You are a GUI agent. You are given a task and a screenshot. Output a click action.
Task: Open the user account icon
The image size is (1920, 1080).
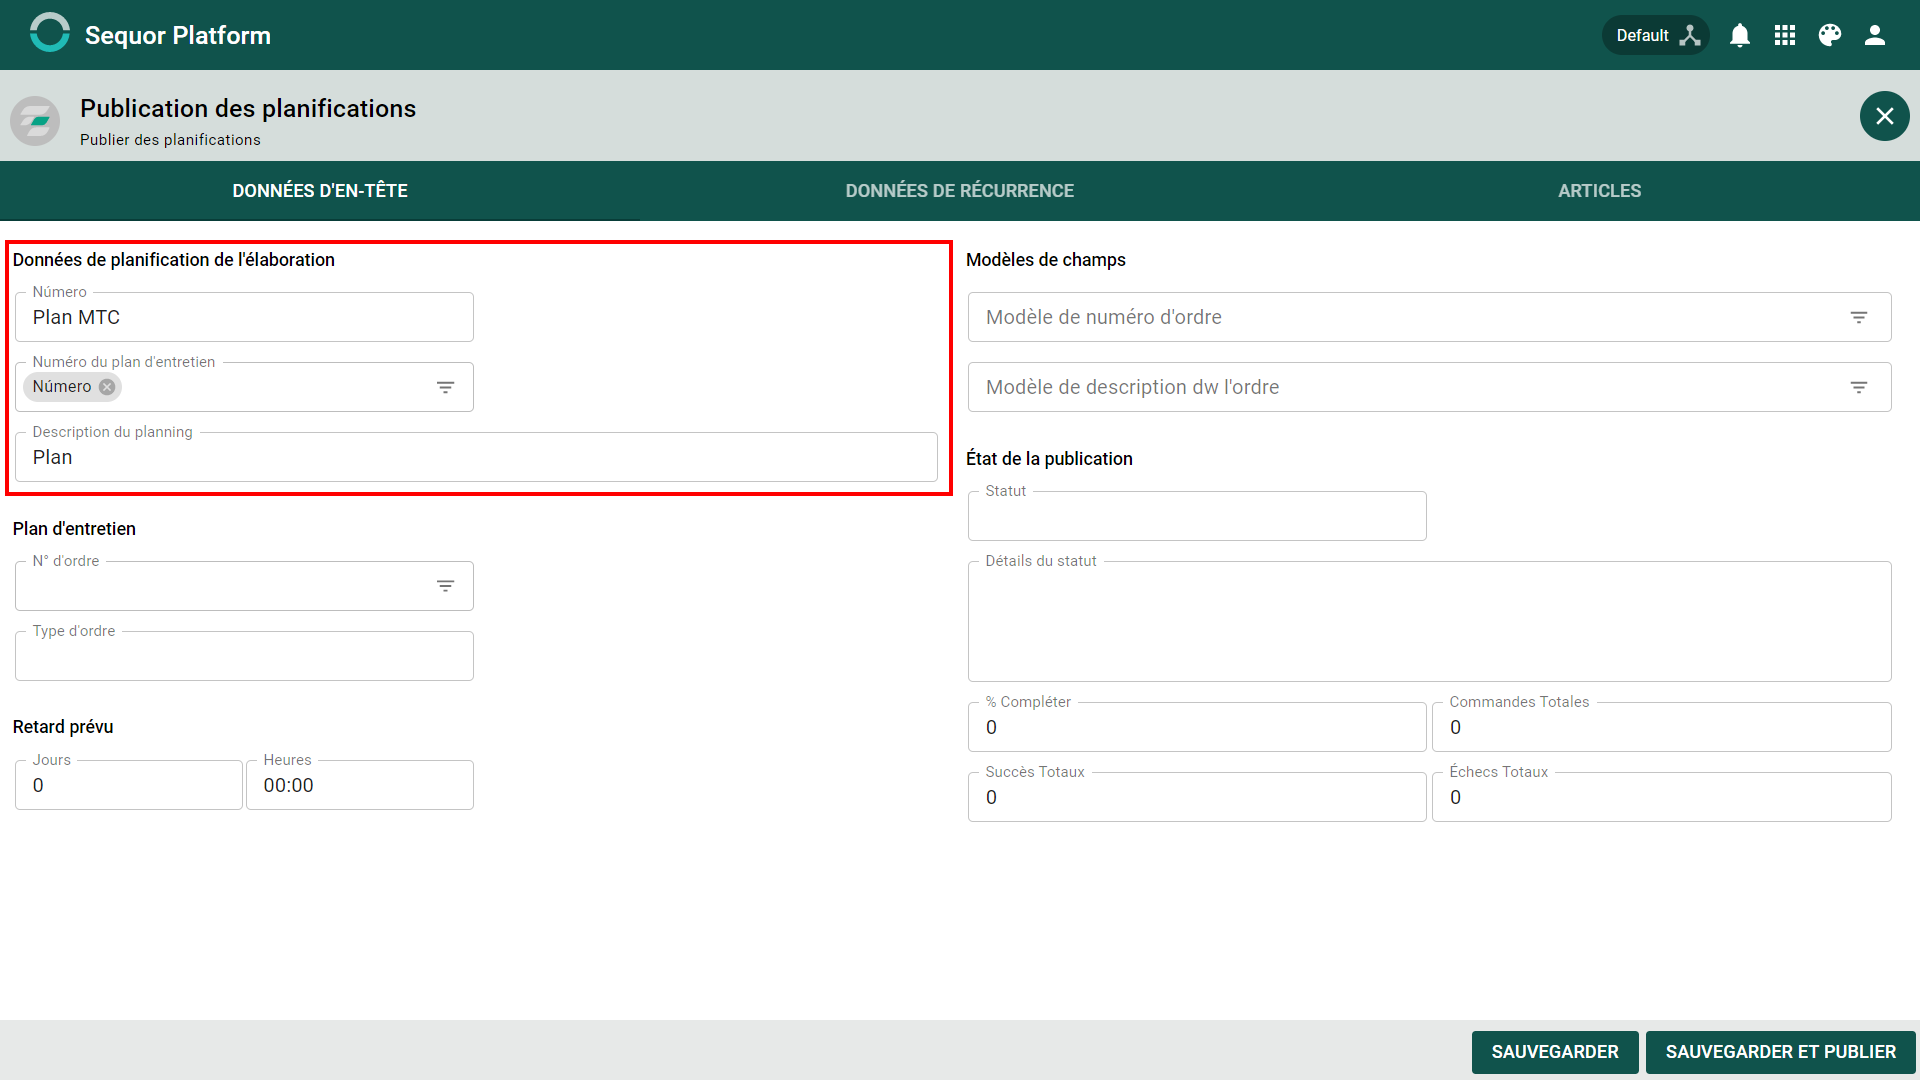point(1875,35)
